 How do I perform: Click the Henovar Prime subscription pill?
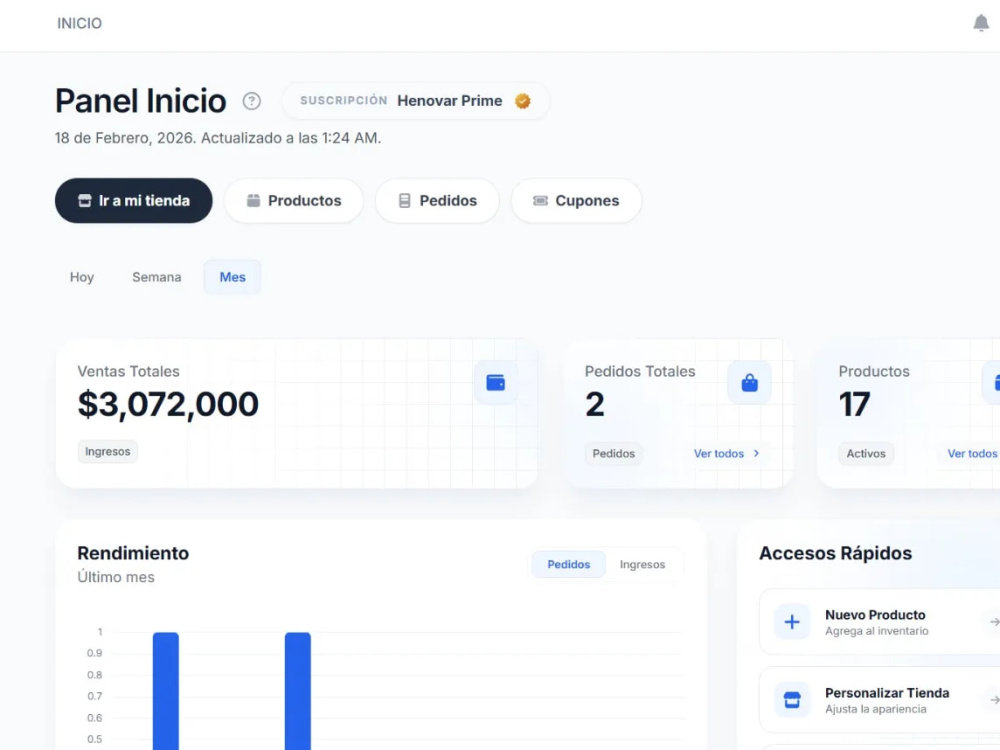(415, 101)
